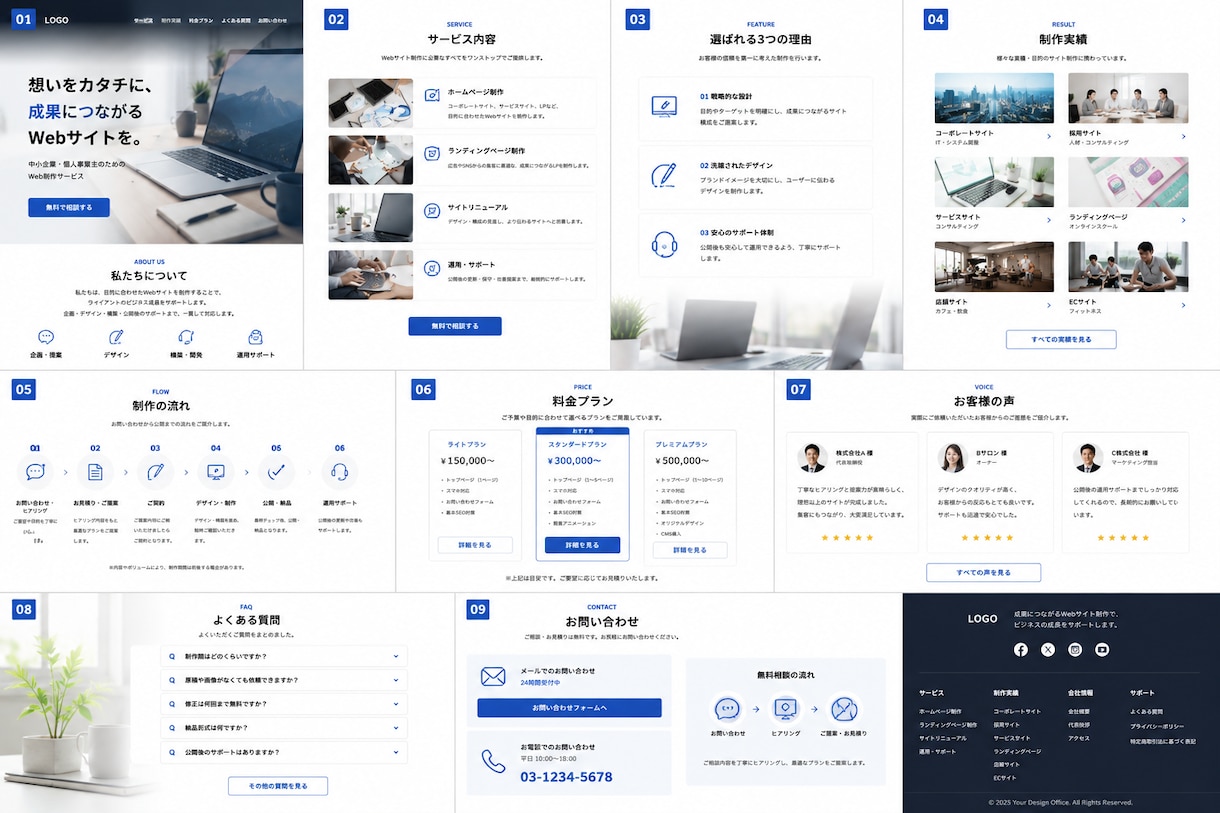
Task: Open the YouTube icon in the footer
Action: point(1102,649)
